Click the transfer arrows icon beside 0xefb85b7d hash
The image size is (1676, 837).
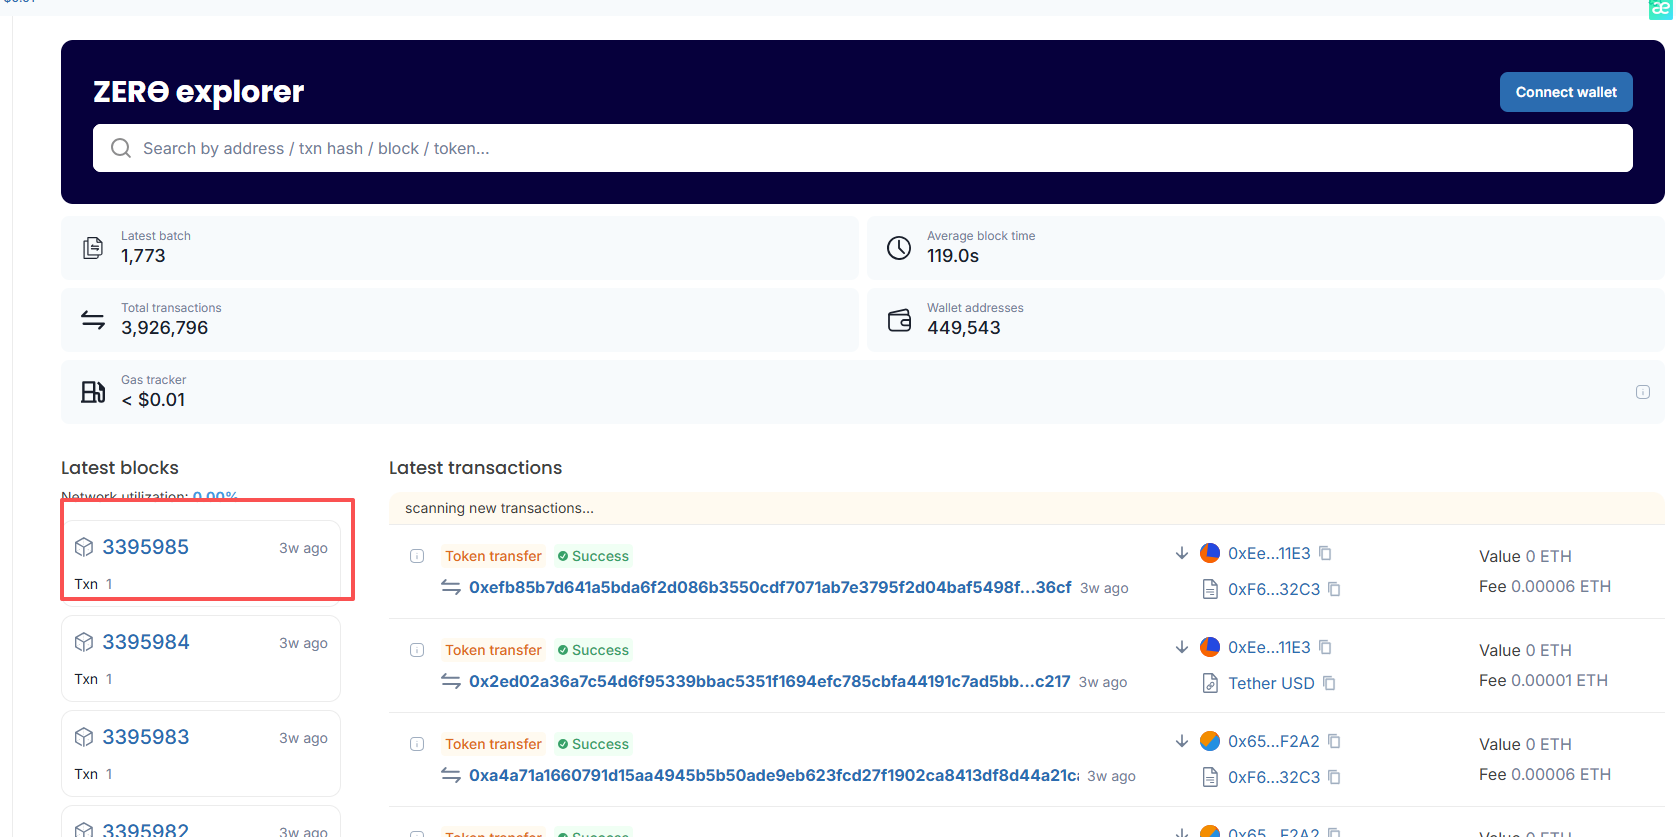451,588
